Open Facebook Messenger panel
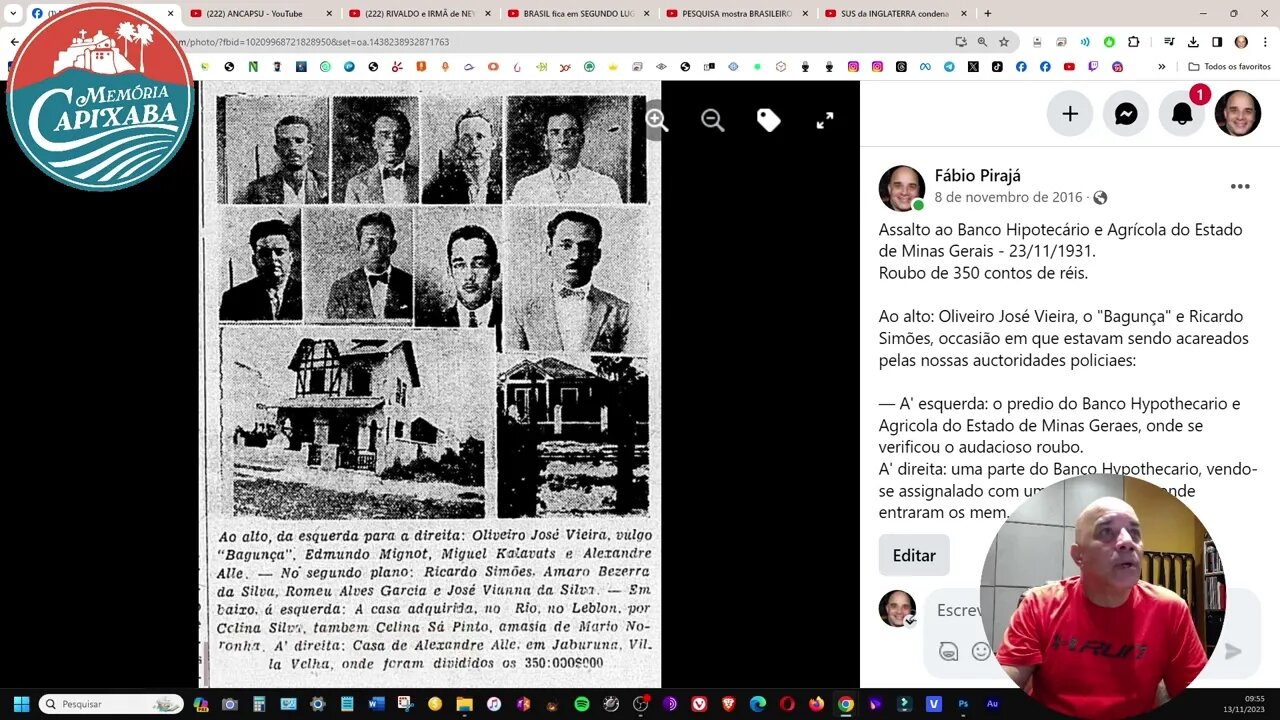The image size is (1280, 720). point(1126,114)
